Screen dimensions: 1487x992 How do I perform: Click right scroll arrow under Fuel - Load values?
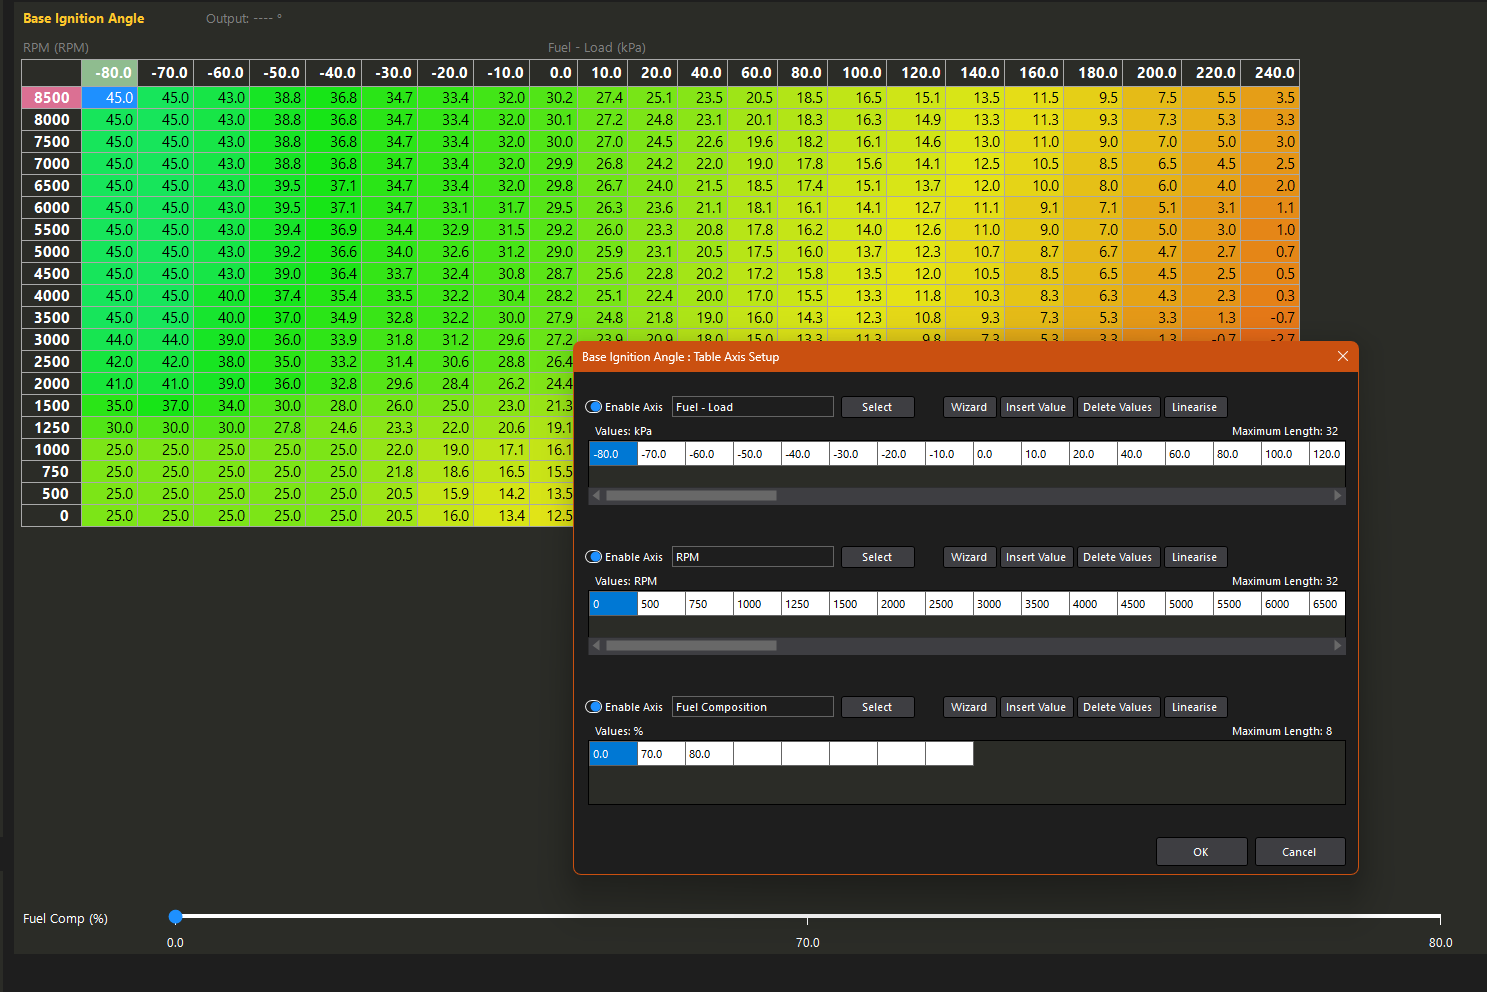click(1337, 496)
